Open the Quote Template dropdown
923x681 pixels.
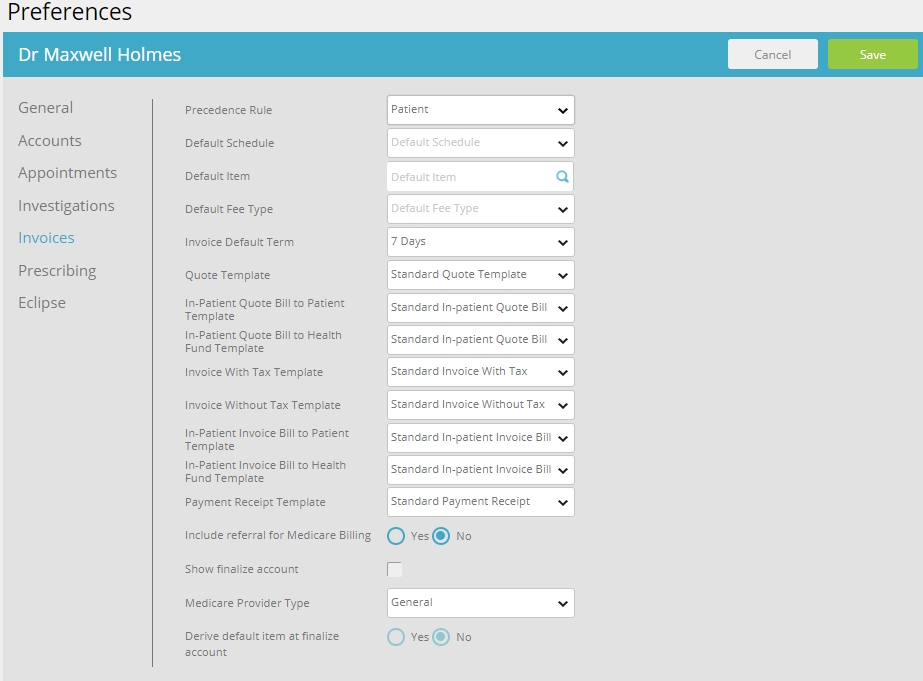(x=480, y=275)
